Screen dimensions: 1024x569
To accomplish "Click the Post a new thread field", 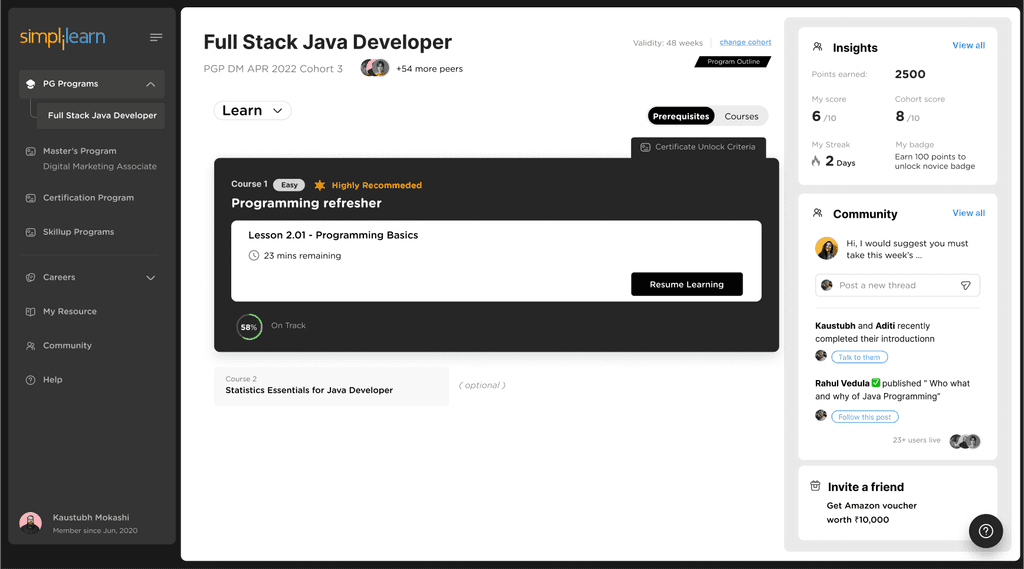I will [x=897, y=285].
